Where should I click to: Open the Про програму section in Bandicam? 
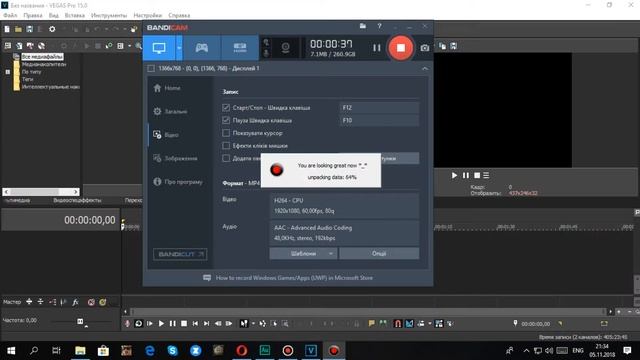point(178,182)
